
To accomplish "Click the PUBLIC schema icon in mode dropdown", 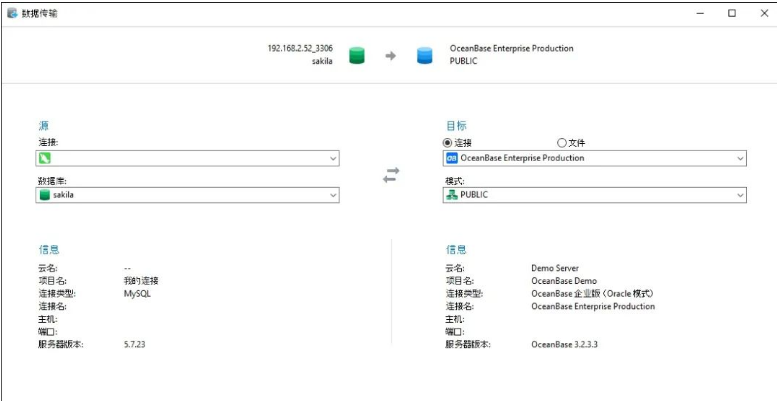I will point(451,195).
